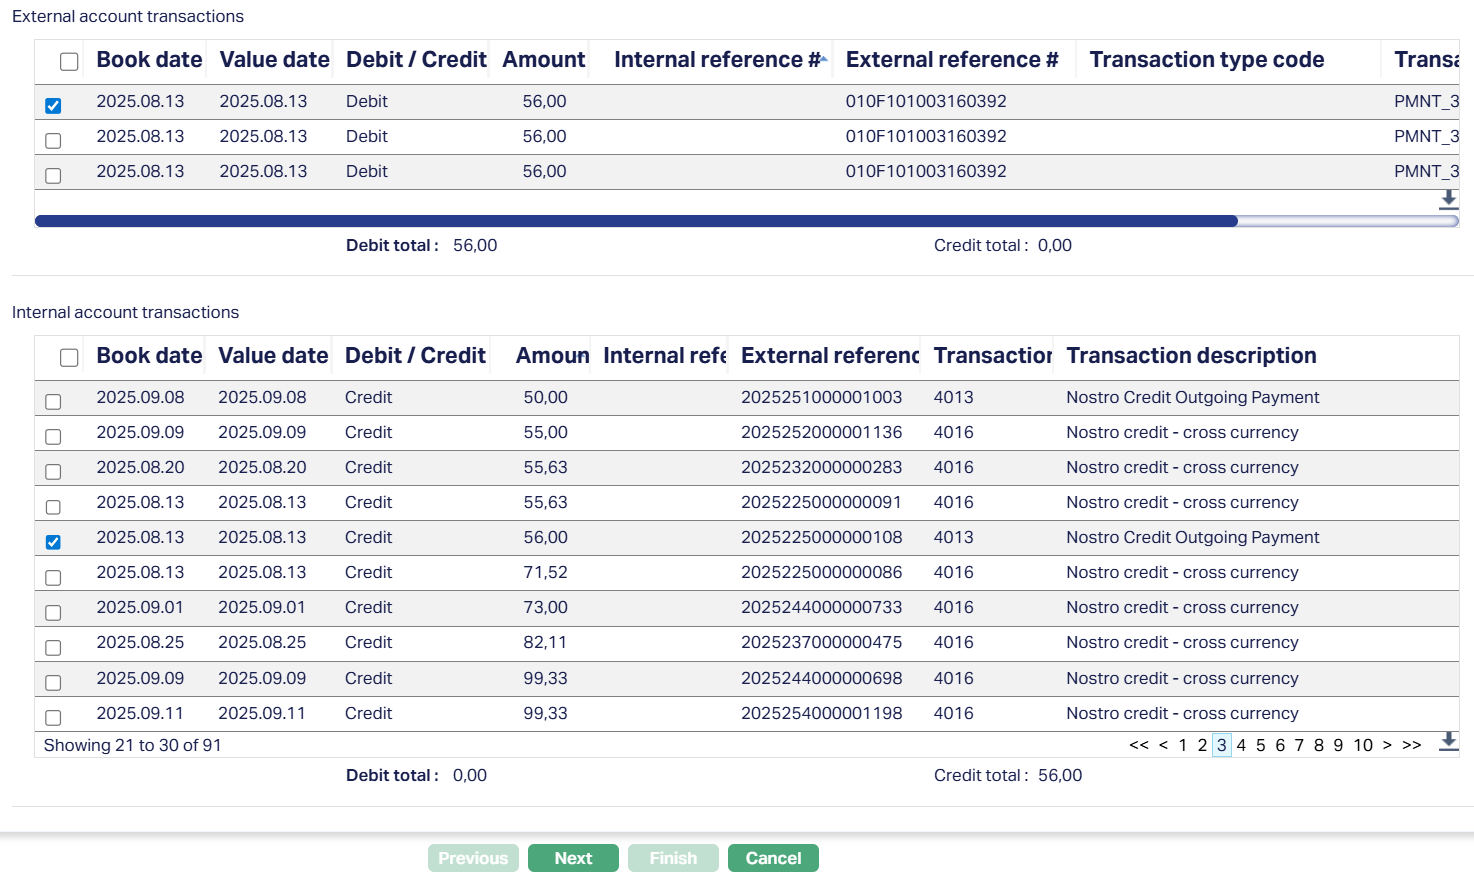Image resolution: width=1474 pixels, height=874 pixels.
Task: Jump to last page using >> arrow
Action: [x=1411, y=745]
